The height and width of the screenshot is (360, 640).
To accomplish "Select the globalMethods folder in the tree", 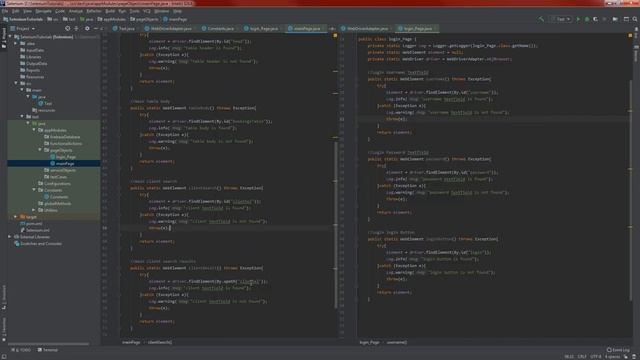I will pos(55,203).
